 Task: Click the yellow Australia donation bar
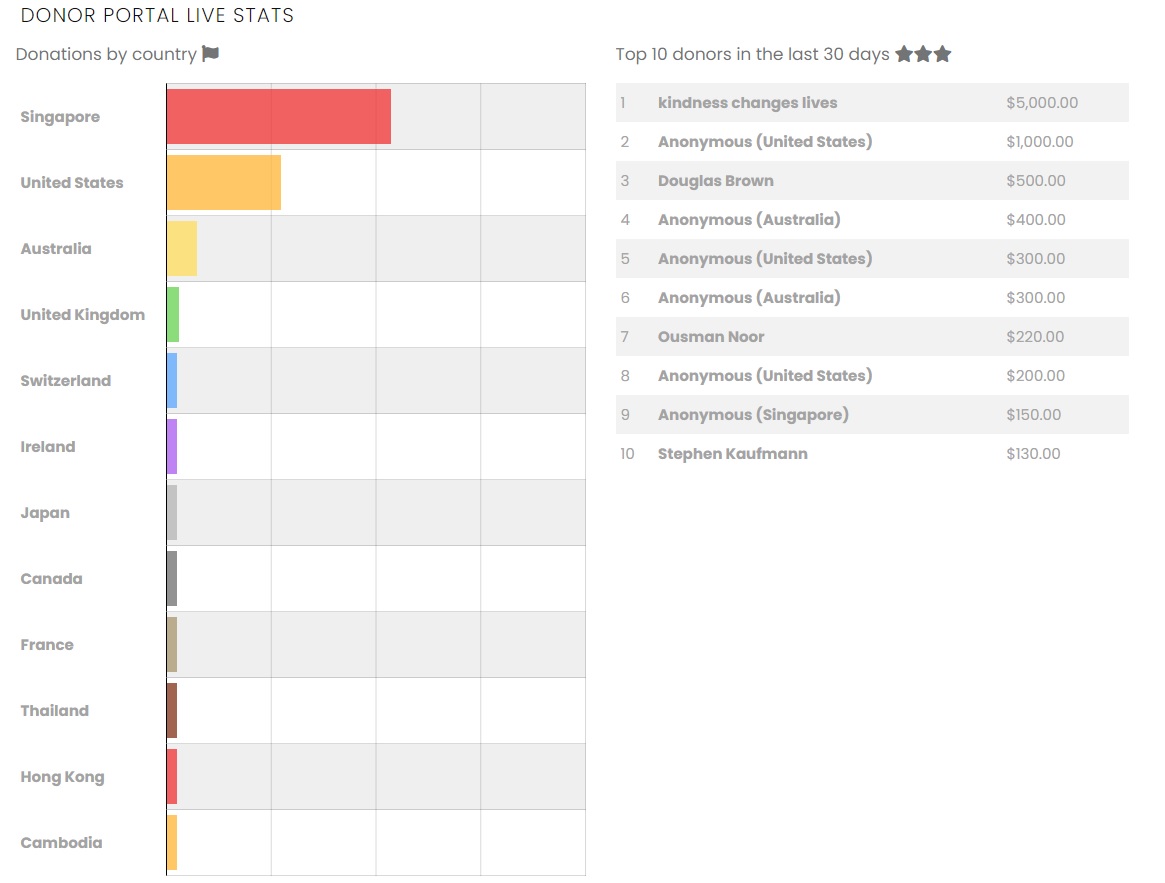click(x=182, y=249)
